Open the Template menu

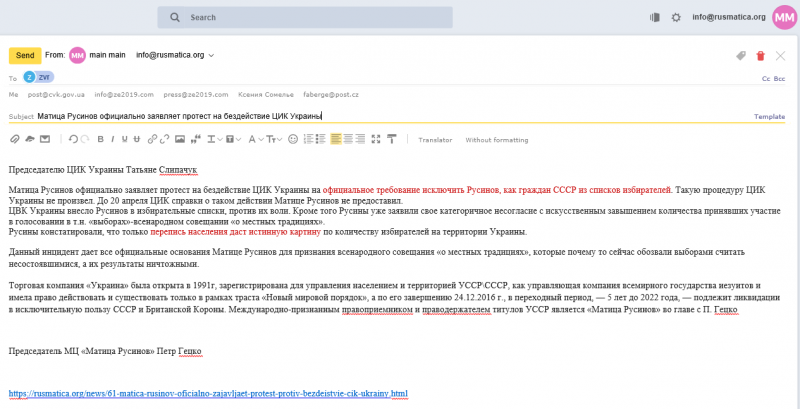coord(769,116)
